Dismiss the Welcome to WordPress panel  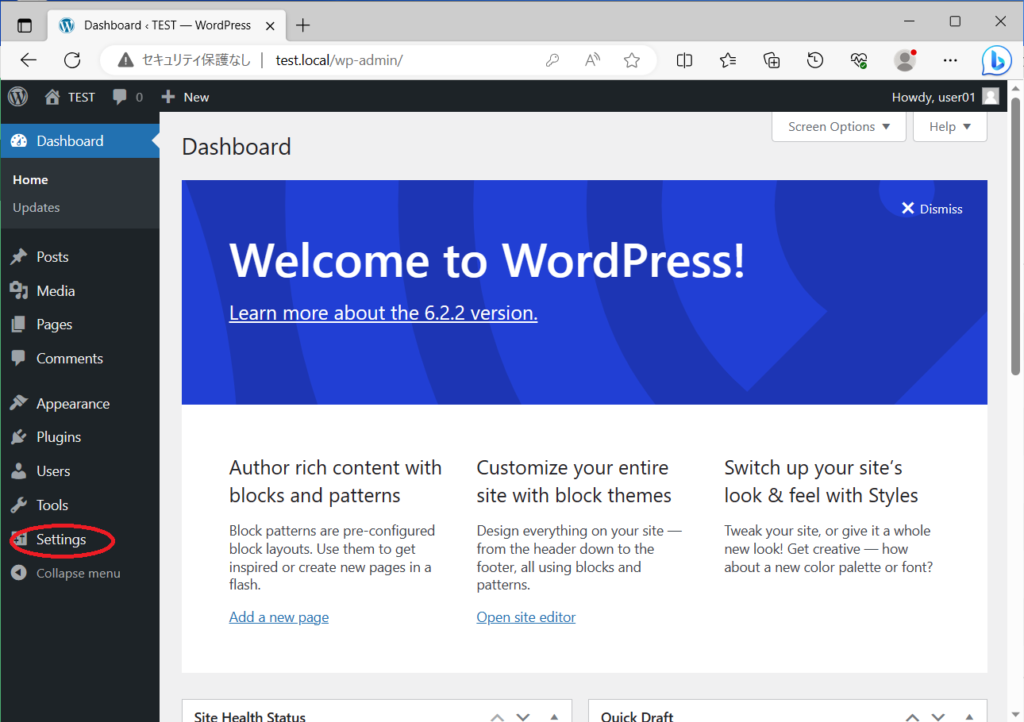pos(932,209)
